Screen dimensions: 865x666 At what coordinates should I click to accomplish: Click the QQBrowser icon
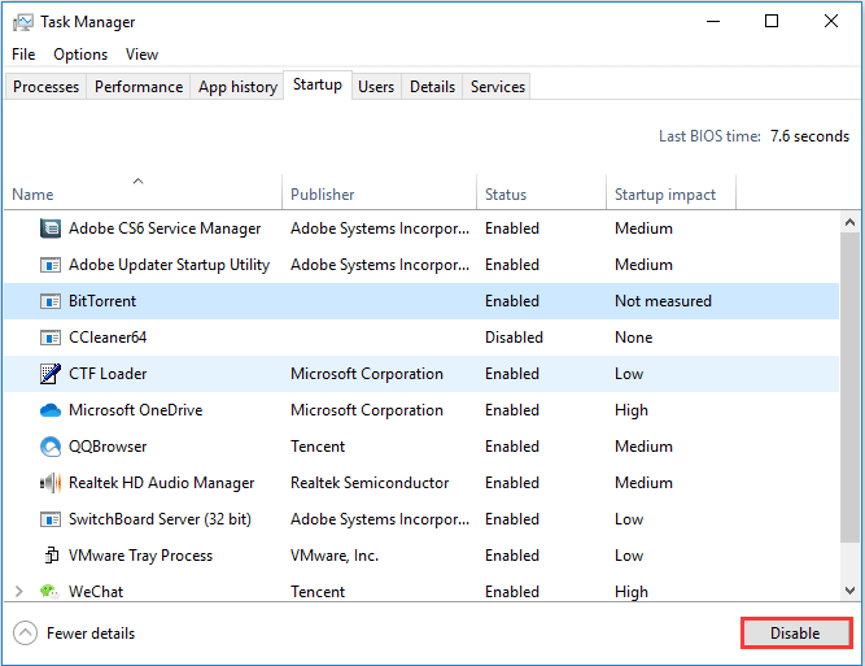coord(50,446)
